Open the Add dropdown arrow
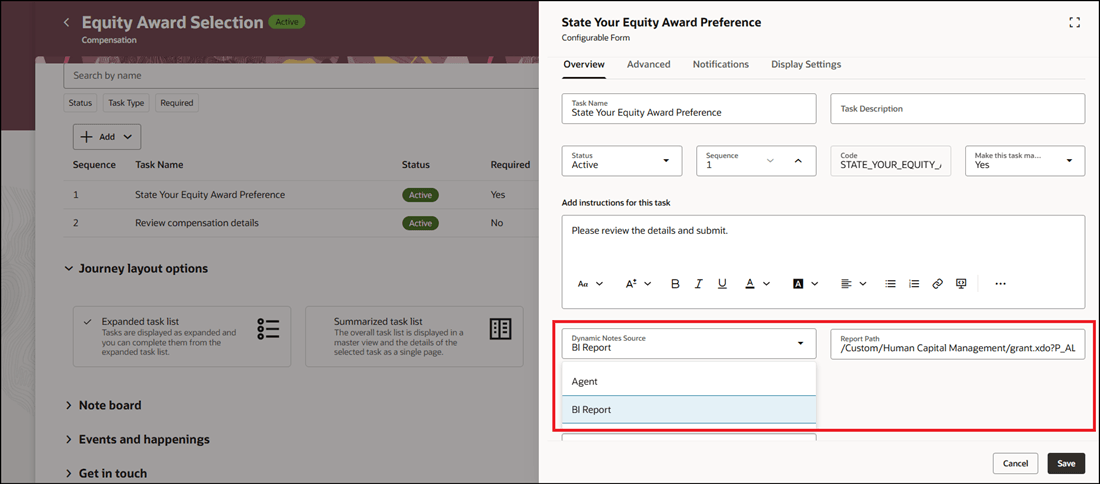1100x484 pixels. tap(127, 137)
